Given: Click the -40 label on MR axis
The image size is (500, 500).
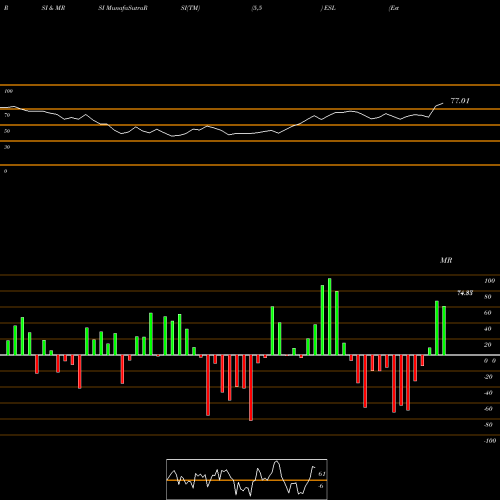Looking at the screenshot, I should tap(488, 393).
